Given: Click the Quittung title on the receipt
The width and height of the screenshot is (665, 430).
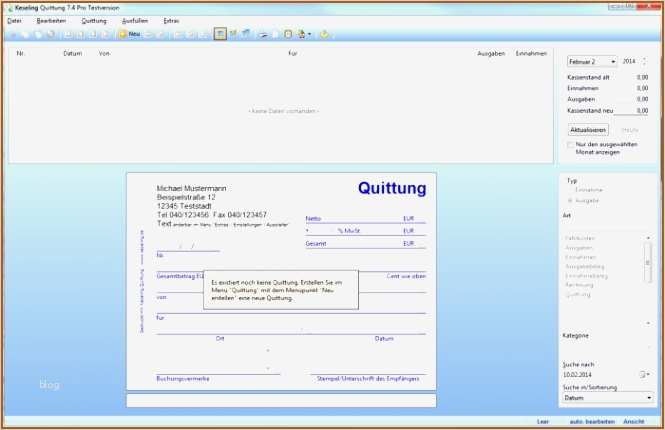Looking at the screenshot, I should pyautogui.click(x=392, y=188).
